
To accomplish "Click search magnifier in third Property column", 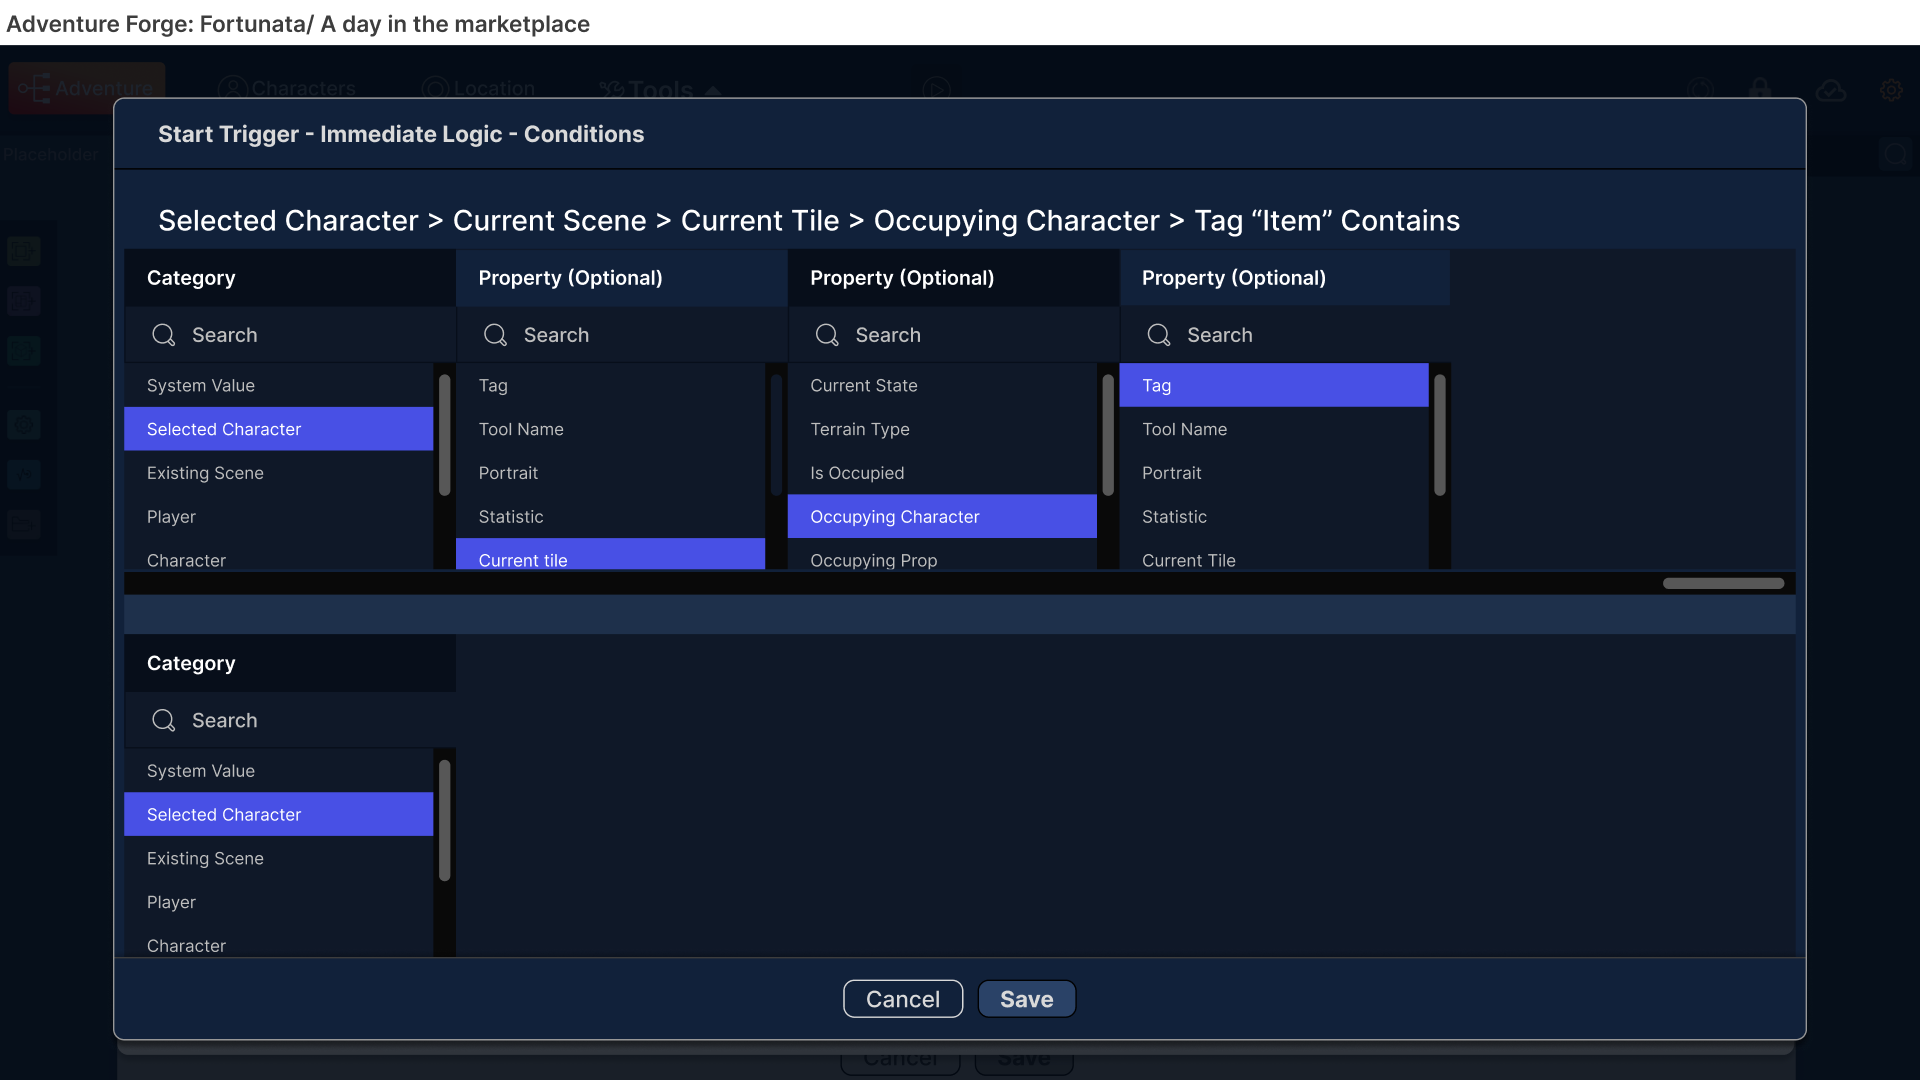I will point(827,335).
